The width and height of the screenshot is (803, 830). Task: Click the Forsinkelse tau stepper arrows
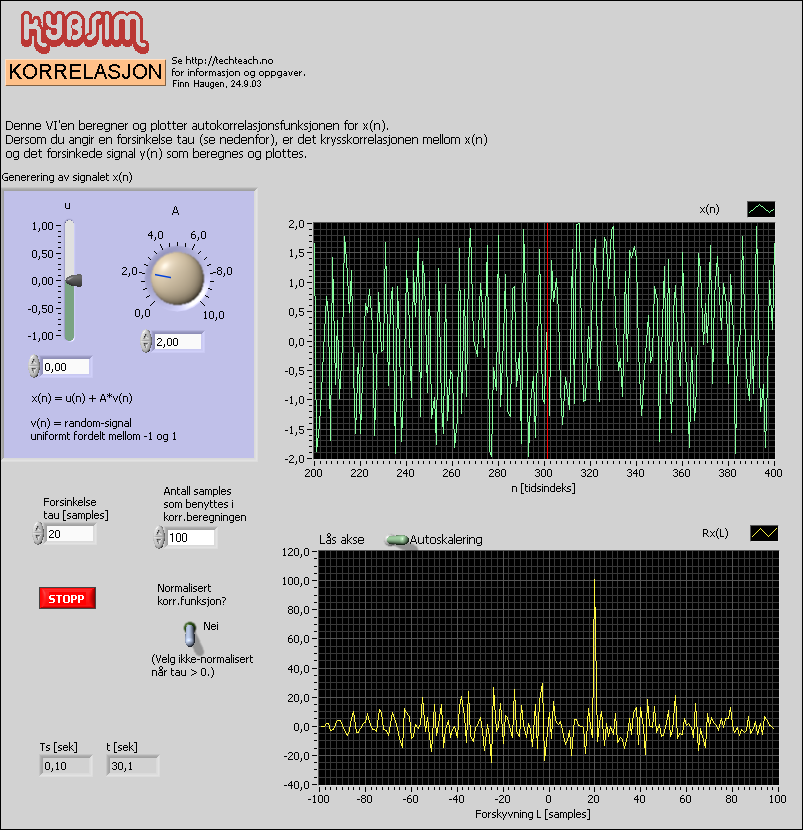click(x=38, y=534)
